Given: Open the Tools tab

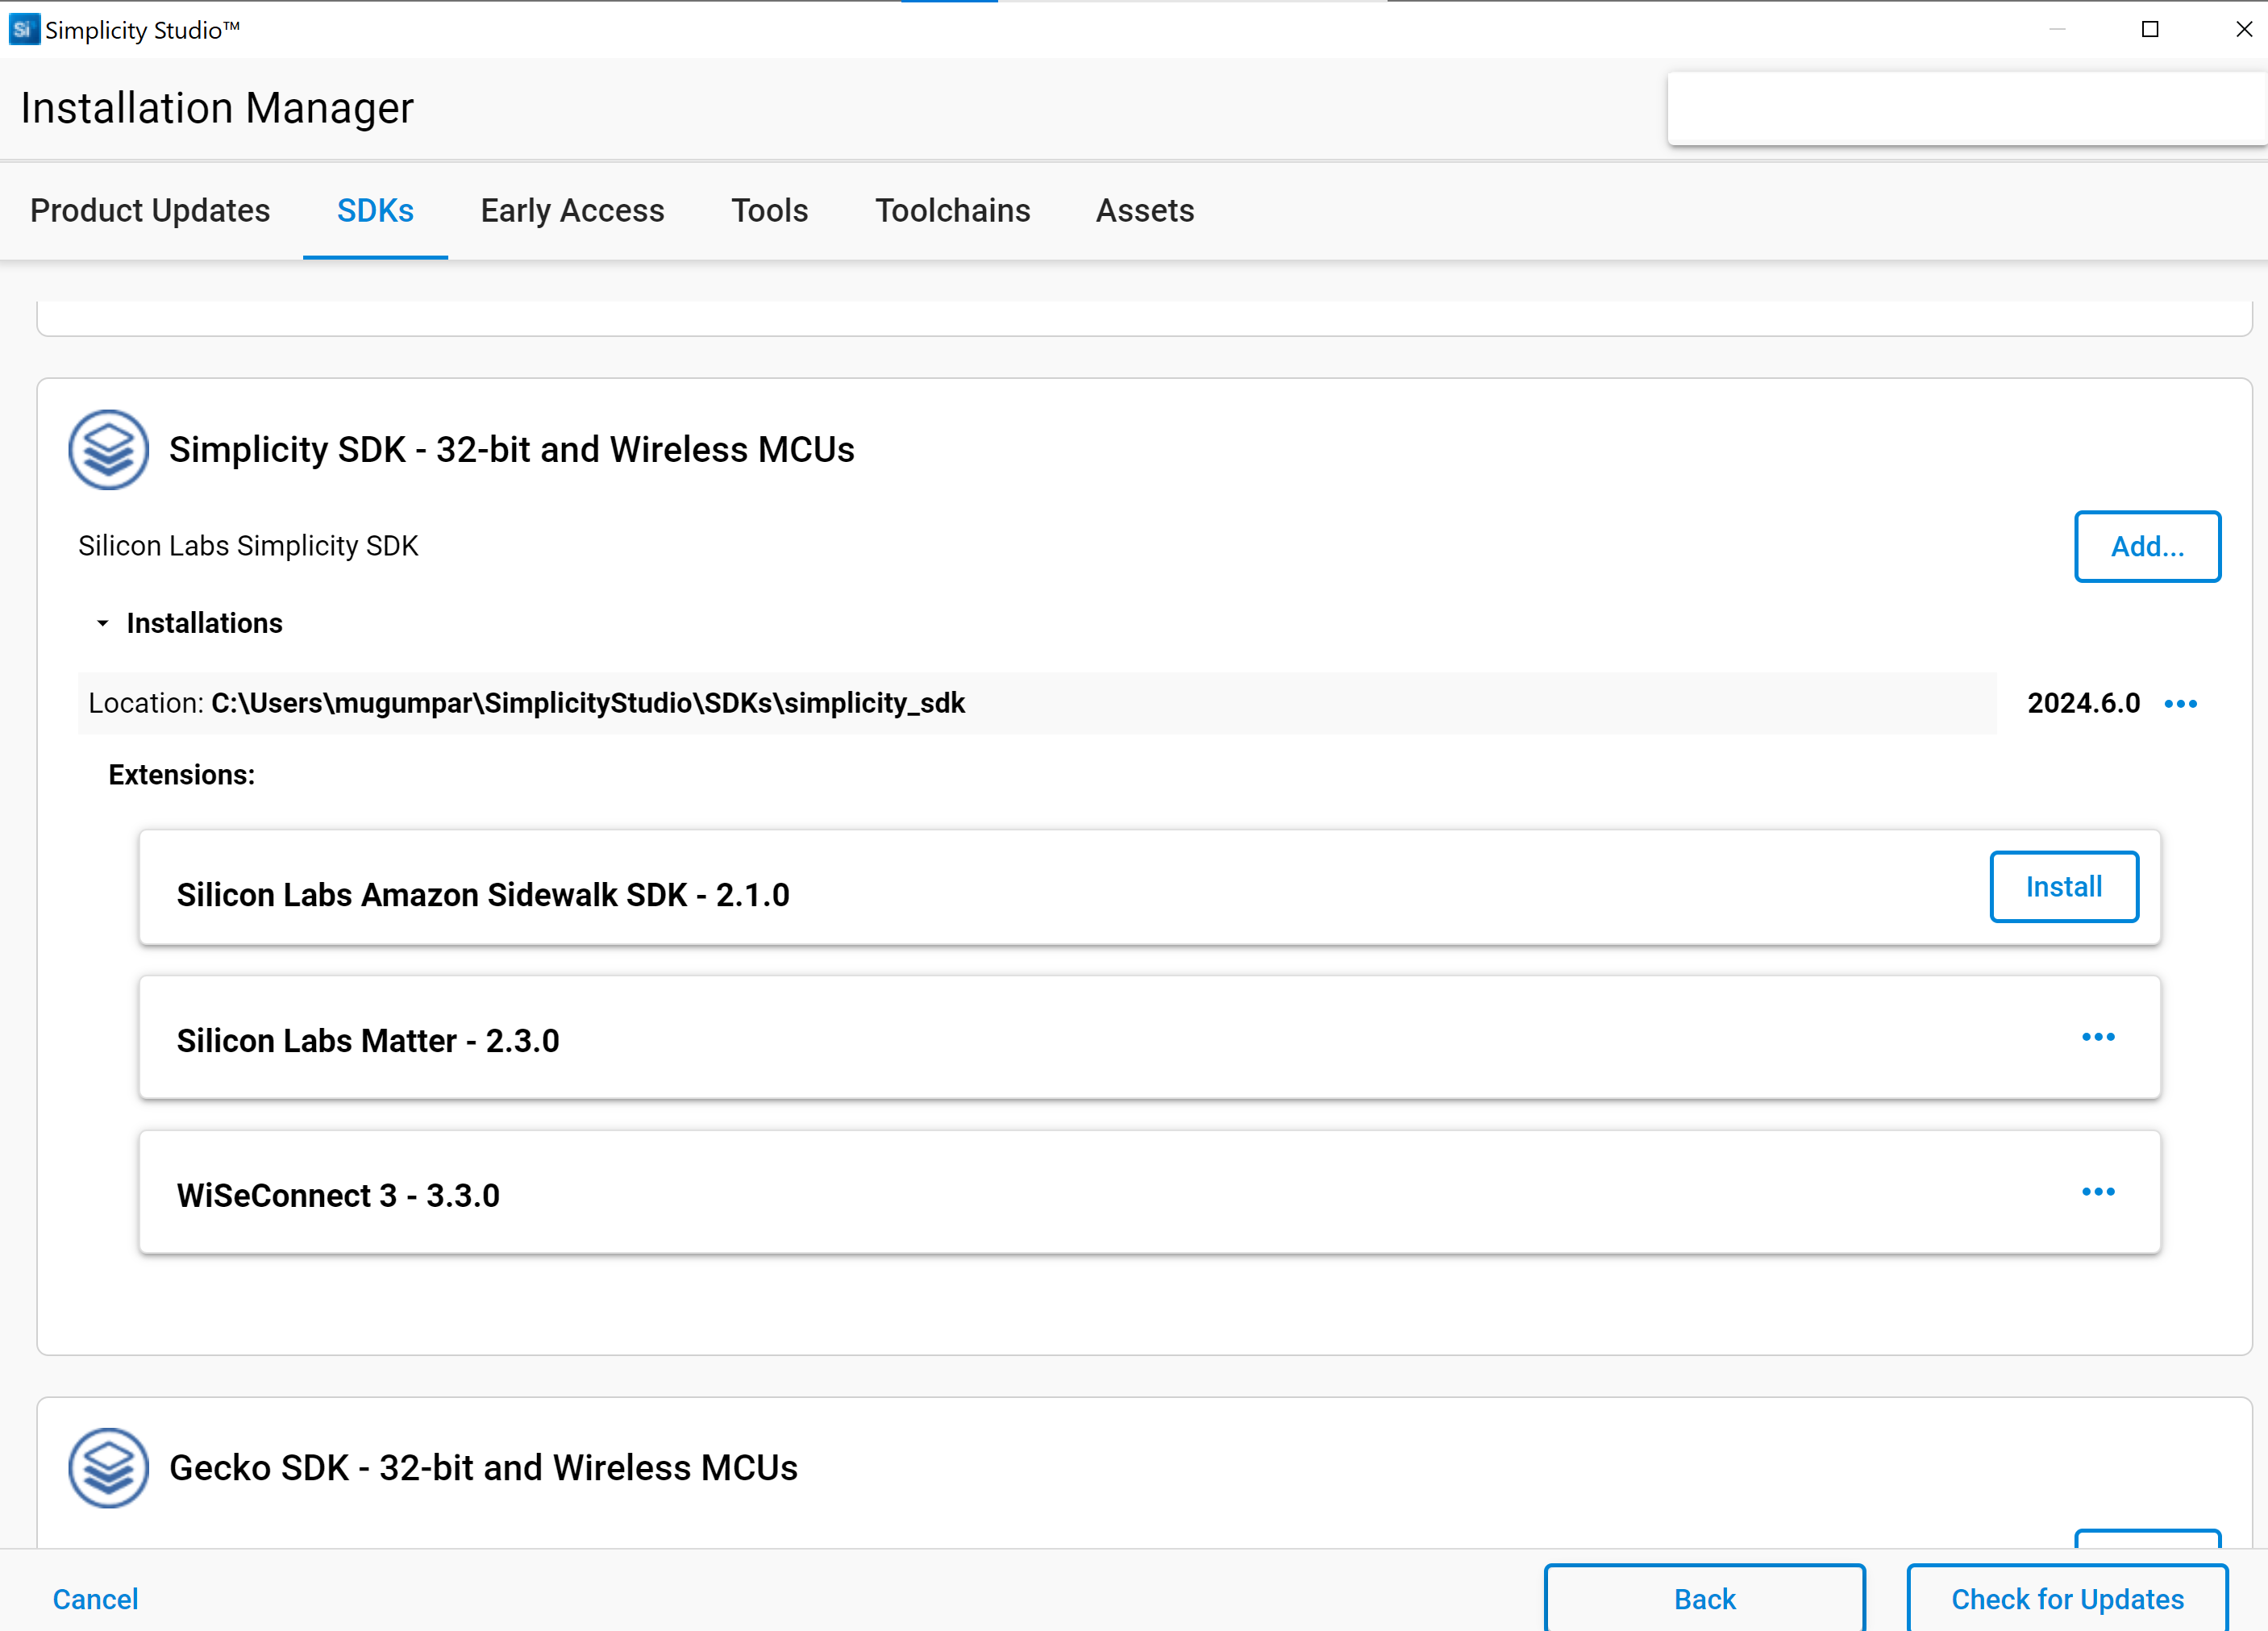Looking at the screenshot, I should click(769, 210).
